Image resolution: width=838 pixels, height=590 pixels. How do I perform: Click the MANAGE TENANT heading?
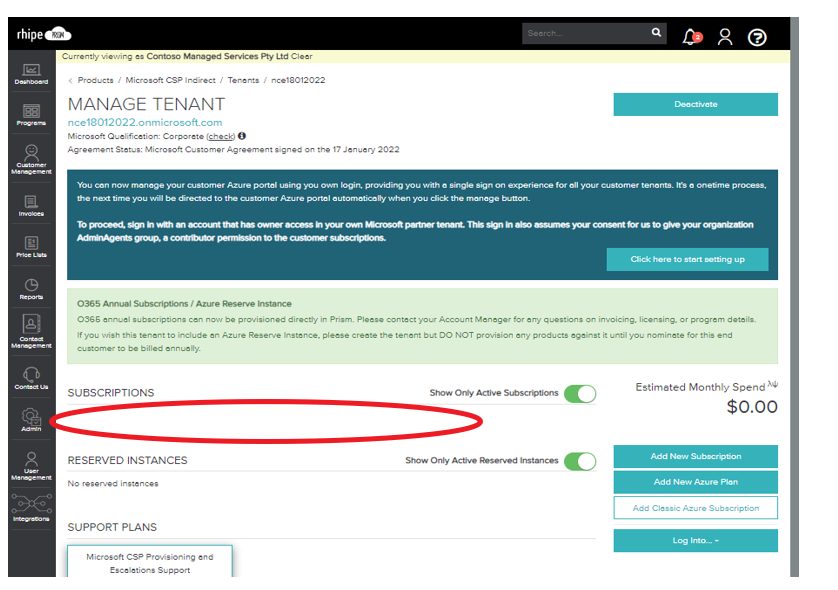[146, 104]
